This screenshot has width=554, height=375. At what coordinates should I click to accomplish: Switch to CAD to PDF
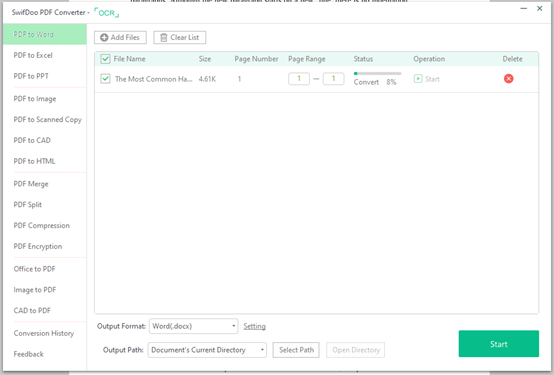[x=32, y=311]
